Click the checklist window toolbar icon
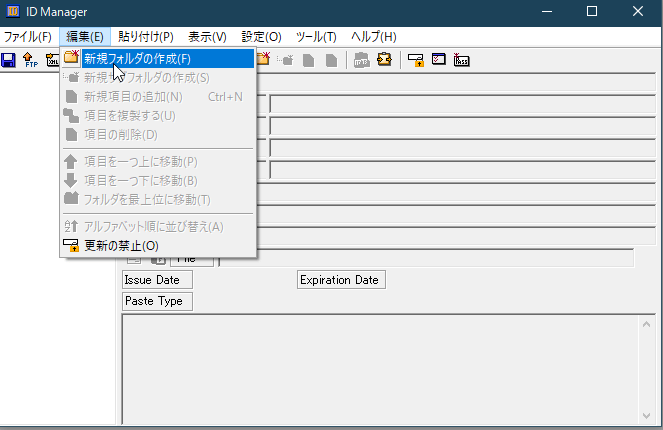Image resolution: width=663 pixels, height=430 pixels. pyautogui.click(x=438, y=59)
